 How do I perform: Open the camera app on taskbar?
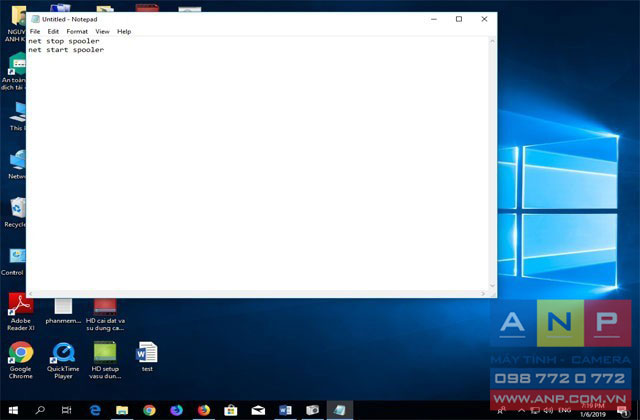point(312,410)
